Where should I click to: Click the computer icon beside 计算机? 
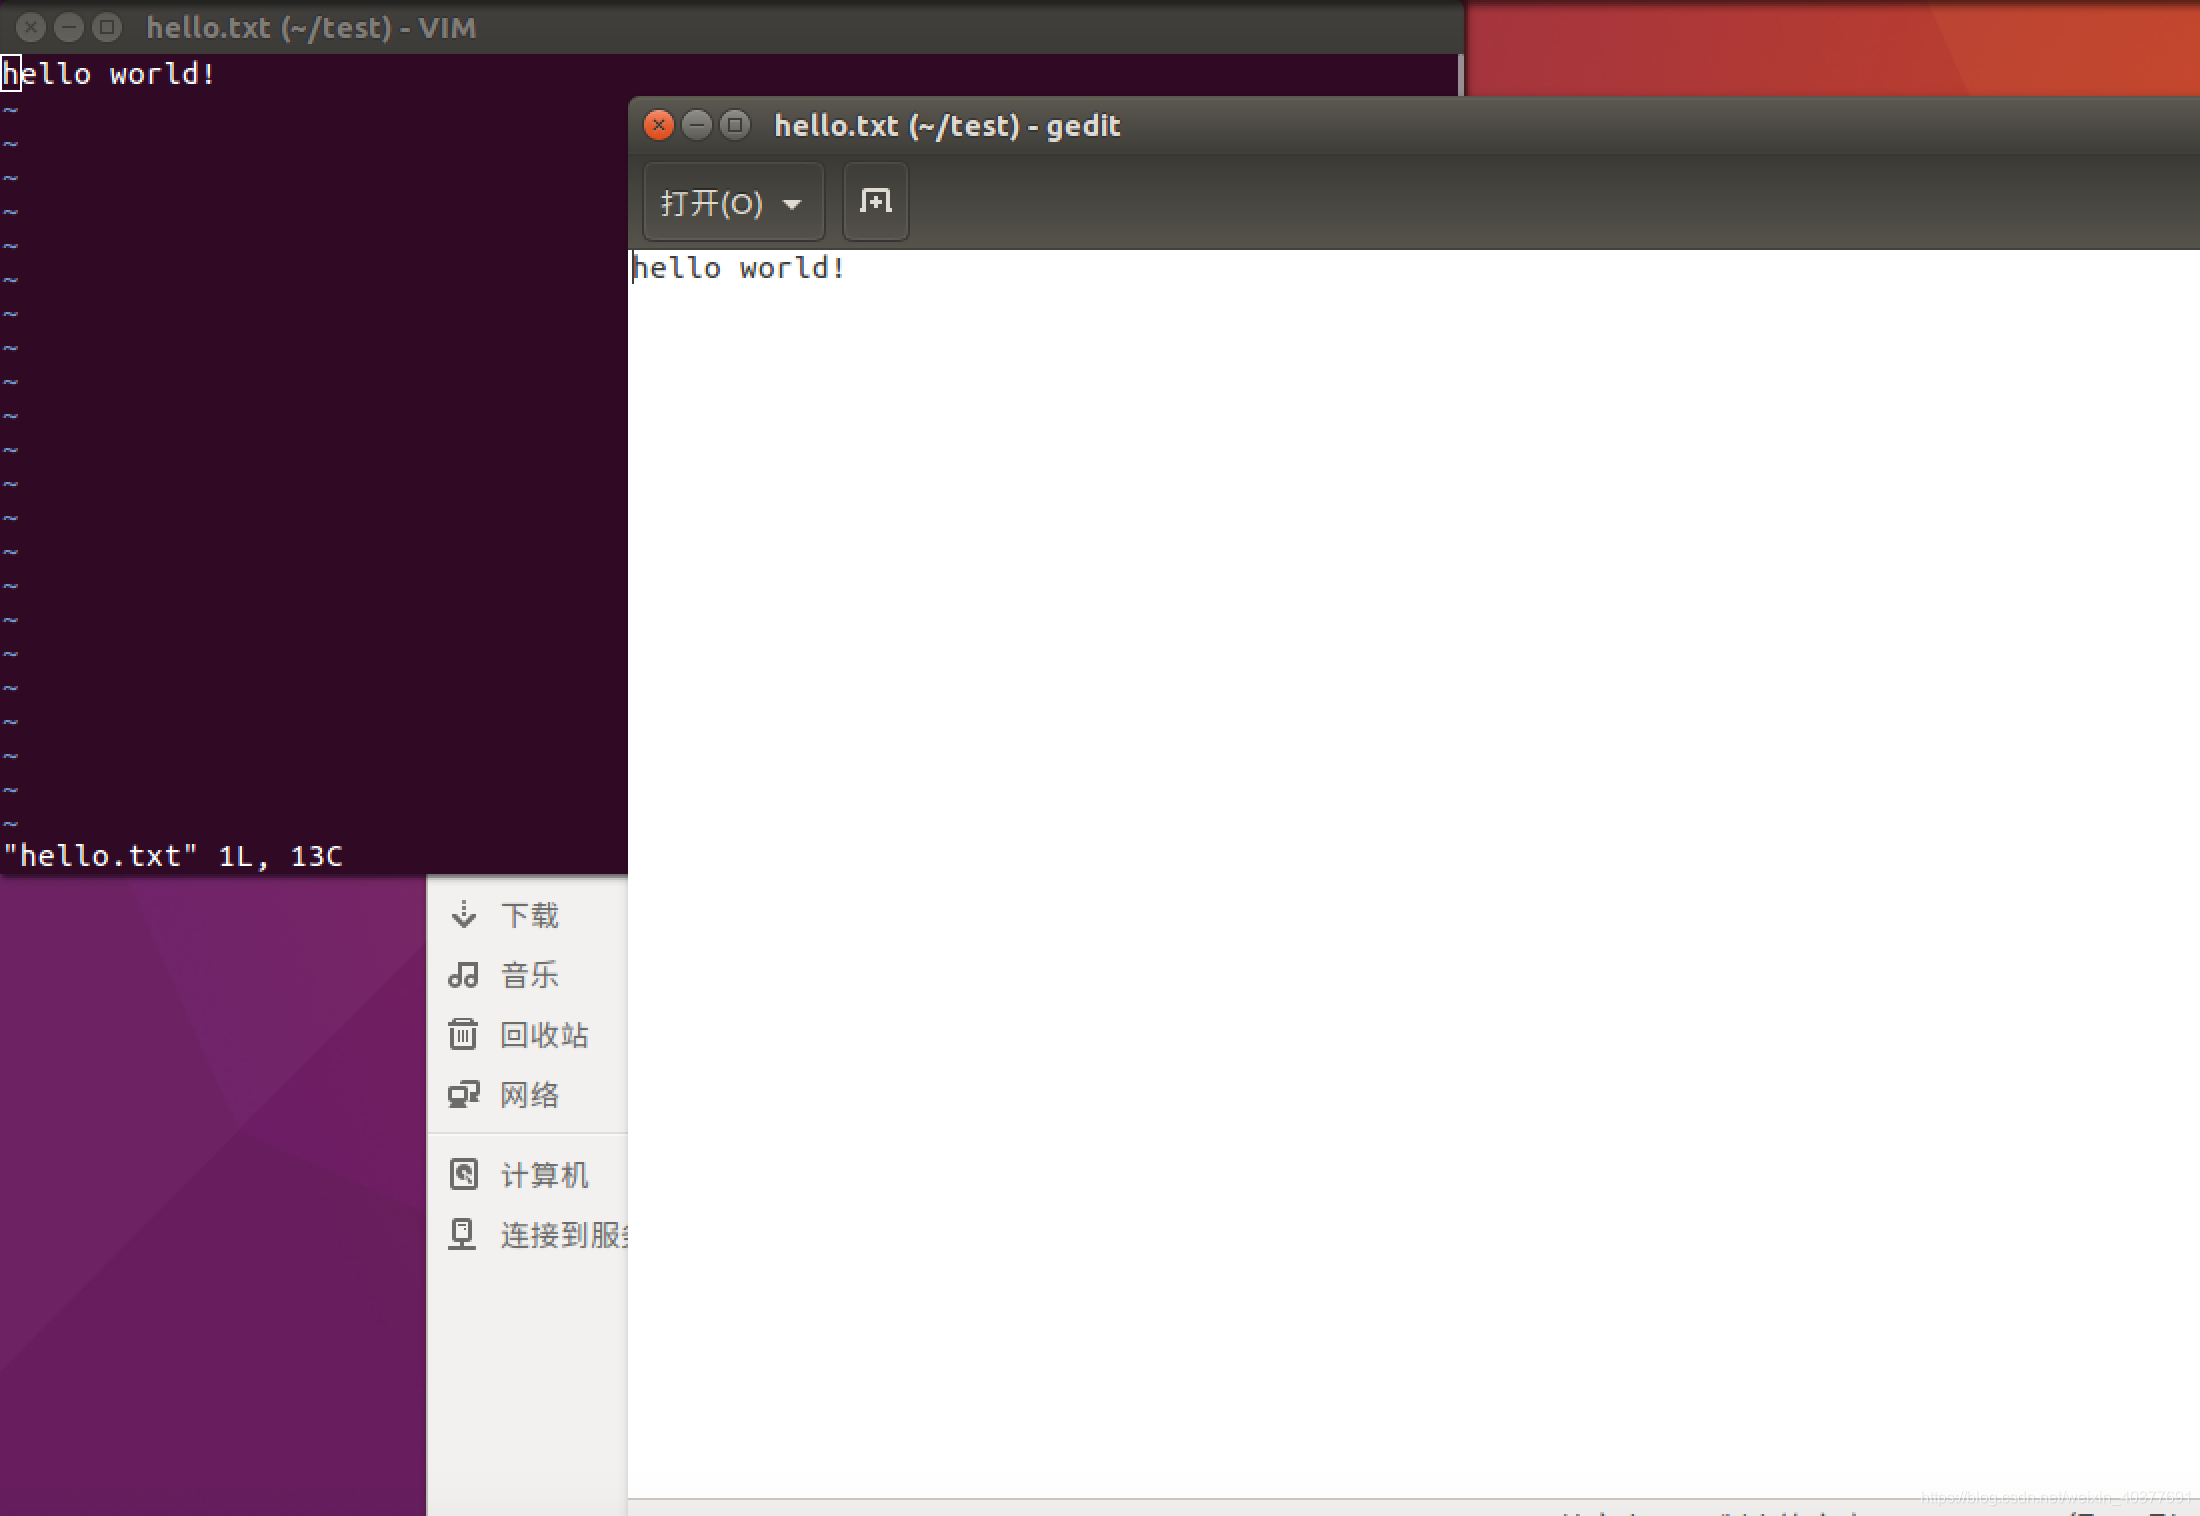pyautogui.click(x=463, y=1174)
